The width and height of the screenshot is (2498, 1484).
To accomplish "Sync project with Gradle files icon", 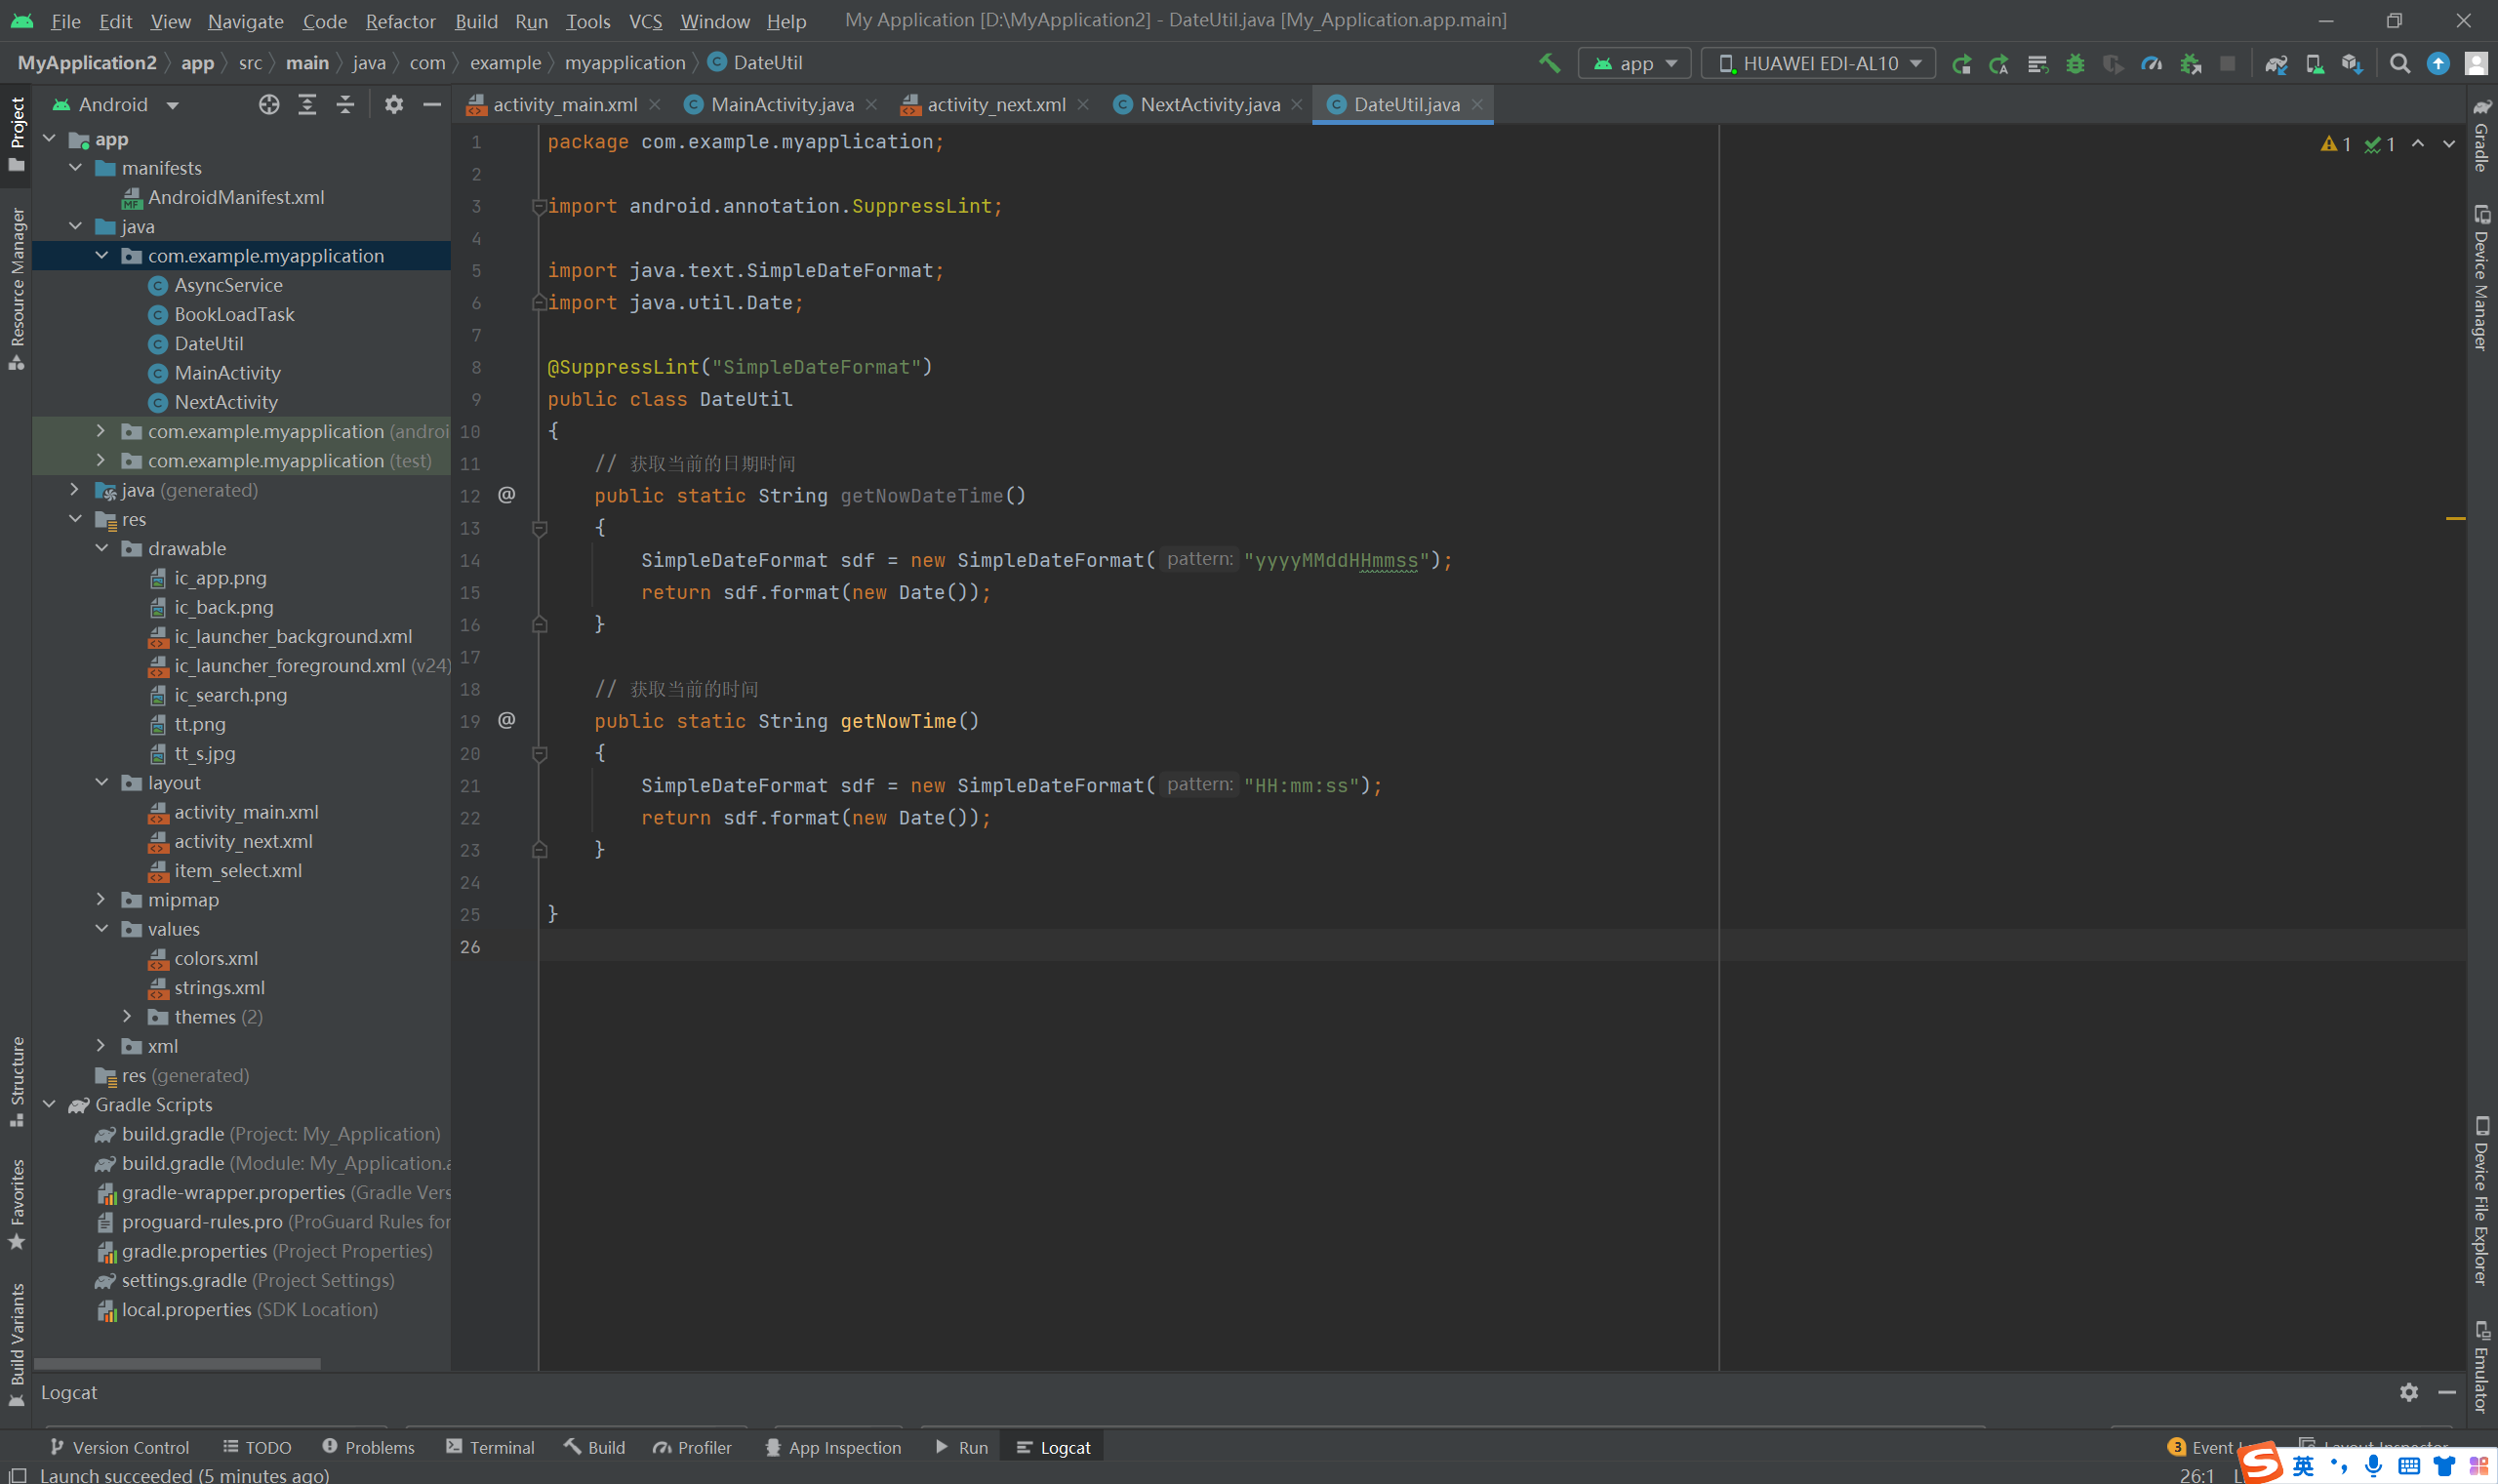I will (2276, 63).
